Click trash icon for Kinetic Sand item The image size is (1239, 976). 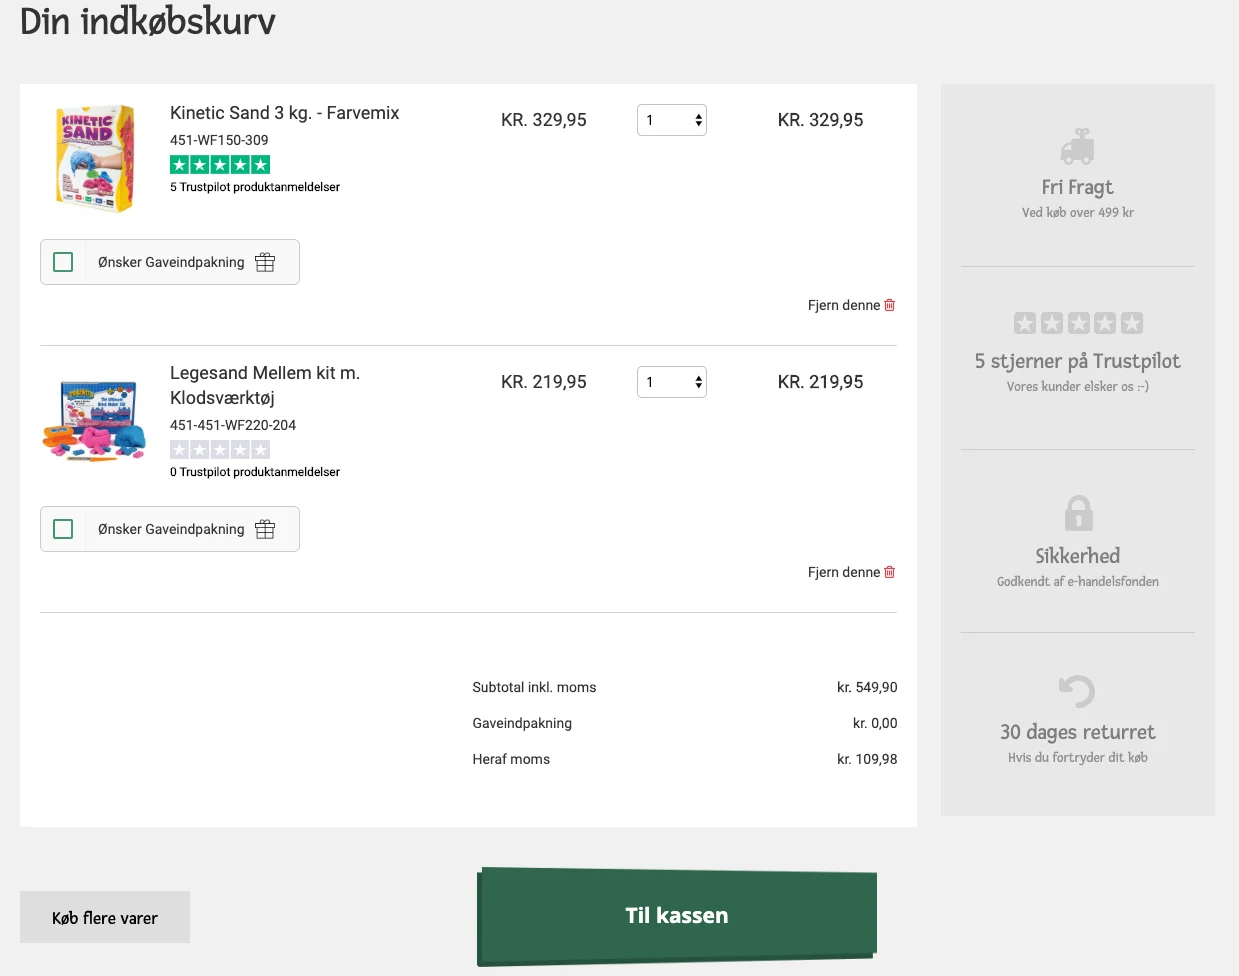(890, 305)
